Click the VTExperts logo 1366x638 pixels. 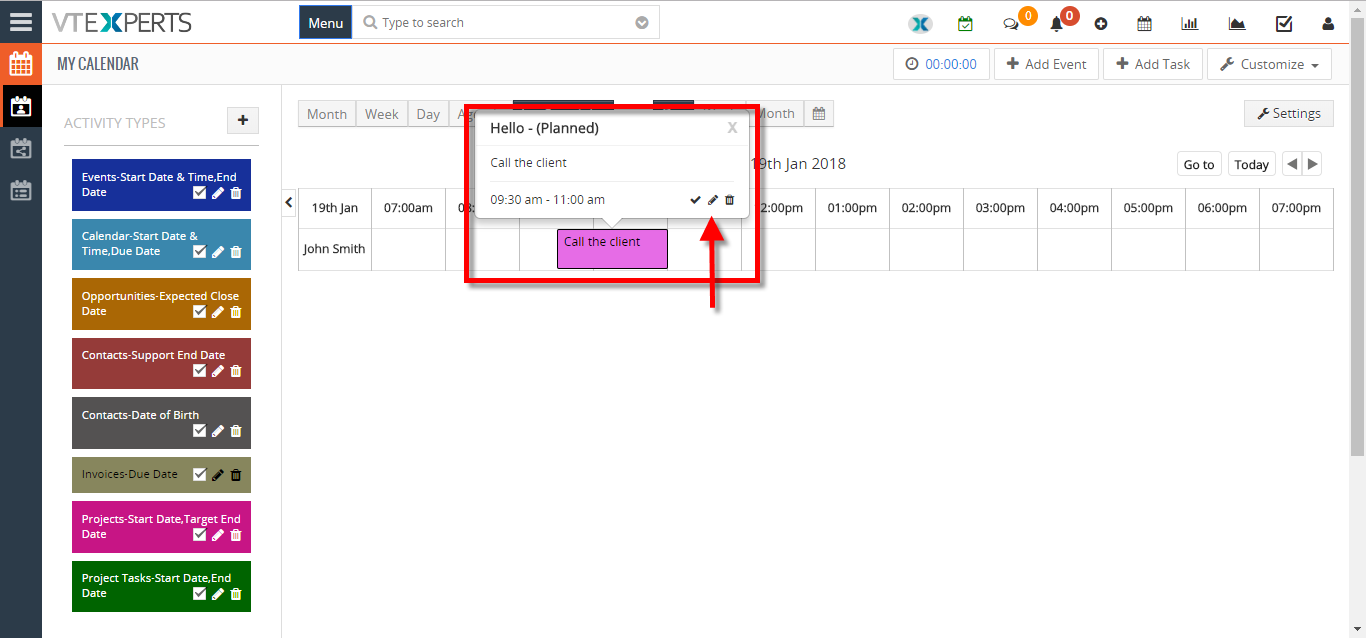pos(122,22)
